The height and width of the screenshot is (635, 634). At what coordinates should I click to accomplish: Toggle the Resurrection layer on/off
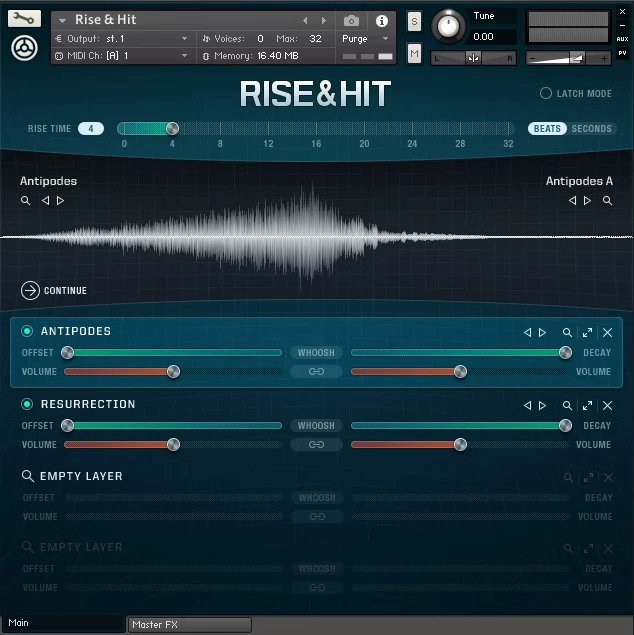(27, 404)
